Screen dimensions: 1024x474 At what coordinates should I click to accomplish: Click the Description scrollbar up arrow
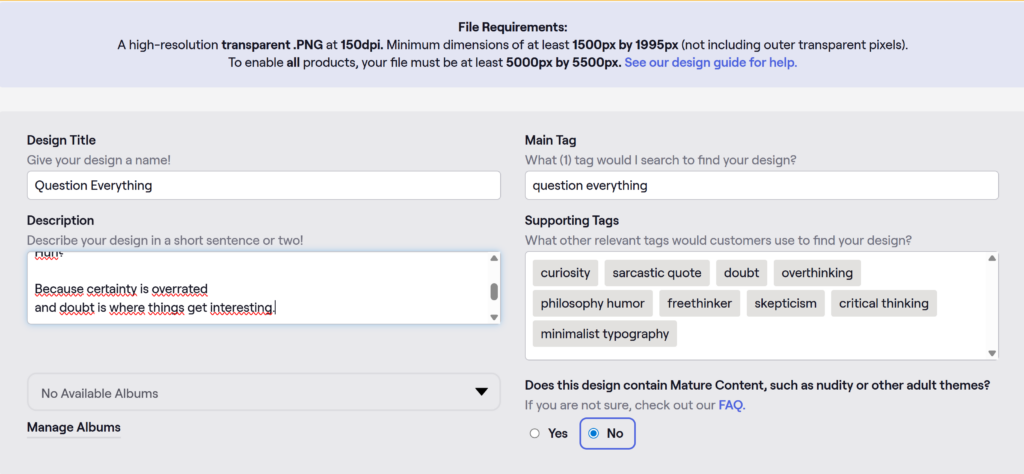point(494,258)
